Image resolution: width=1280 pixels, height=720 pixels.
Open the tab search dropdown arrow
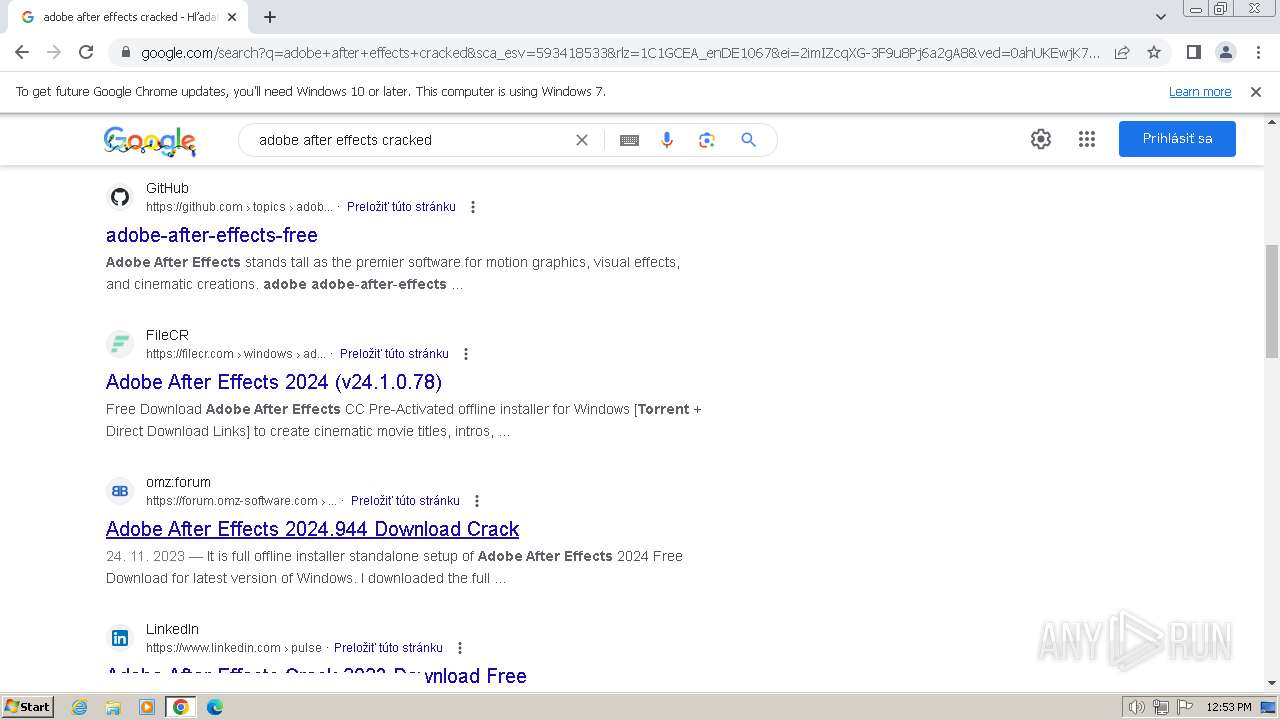click(x=1160, y=17)
